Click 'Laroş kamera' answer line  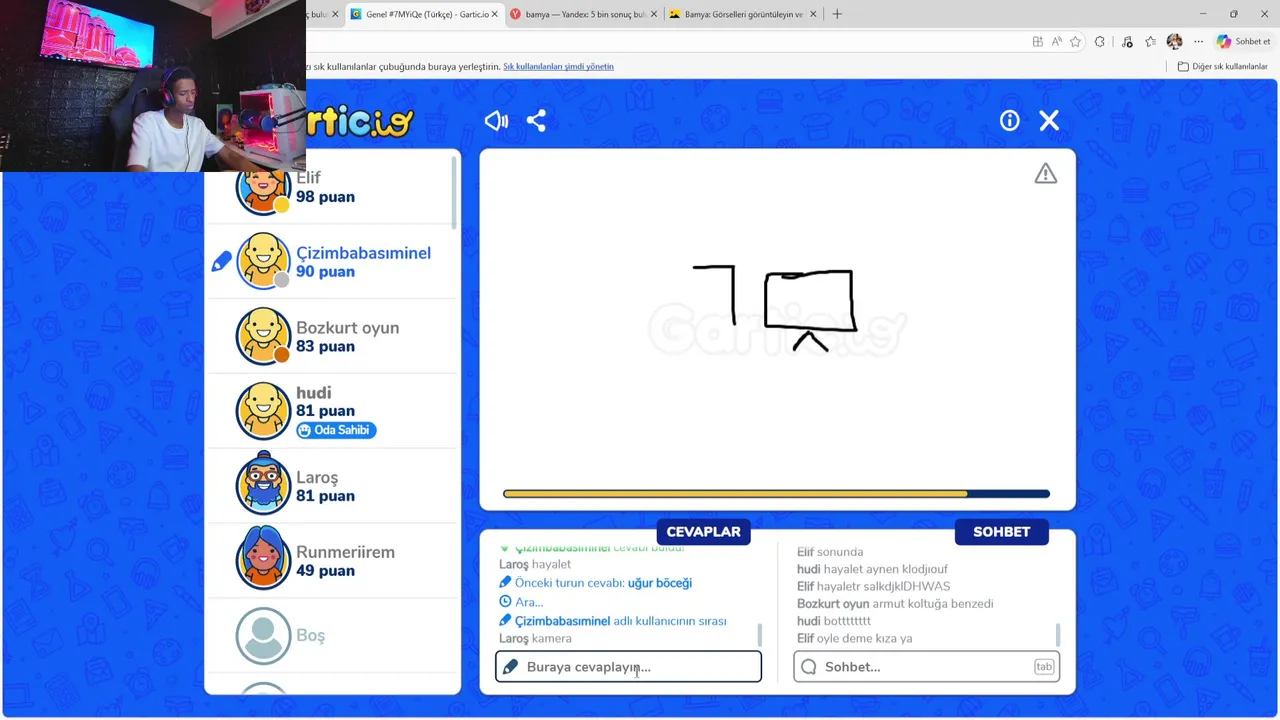536,638
